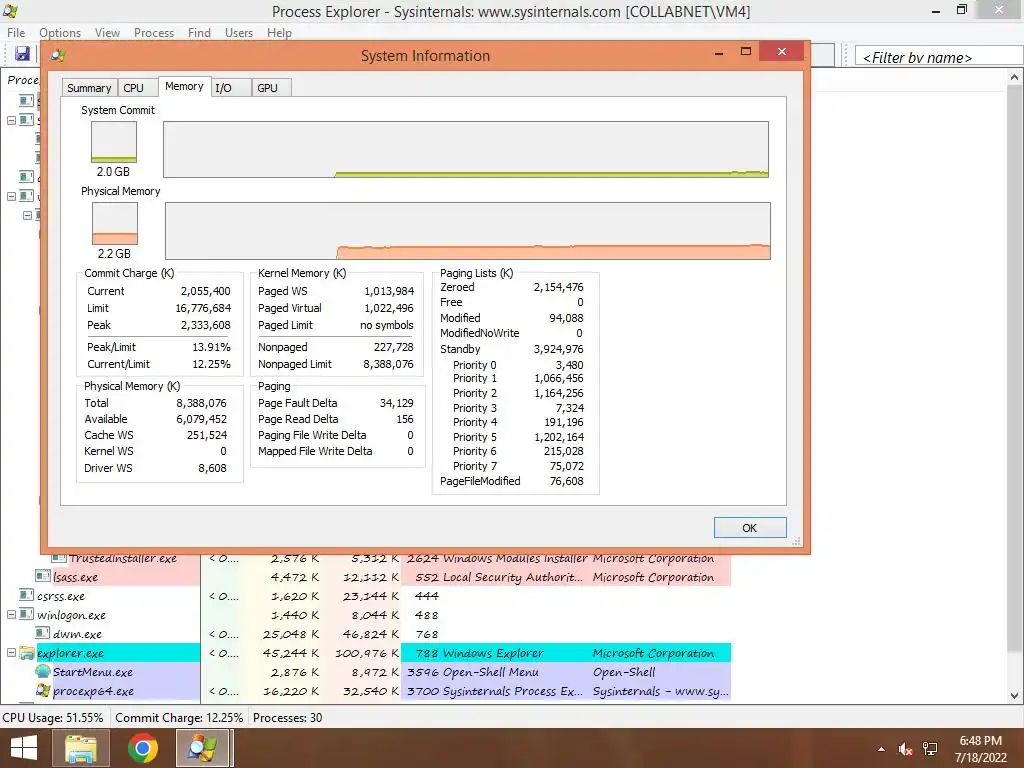Click the winlogon.exe process icon
1024x768 pixels.
(26, 614)
